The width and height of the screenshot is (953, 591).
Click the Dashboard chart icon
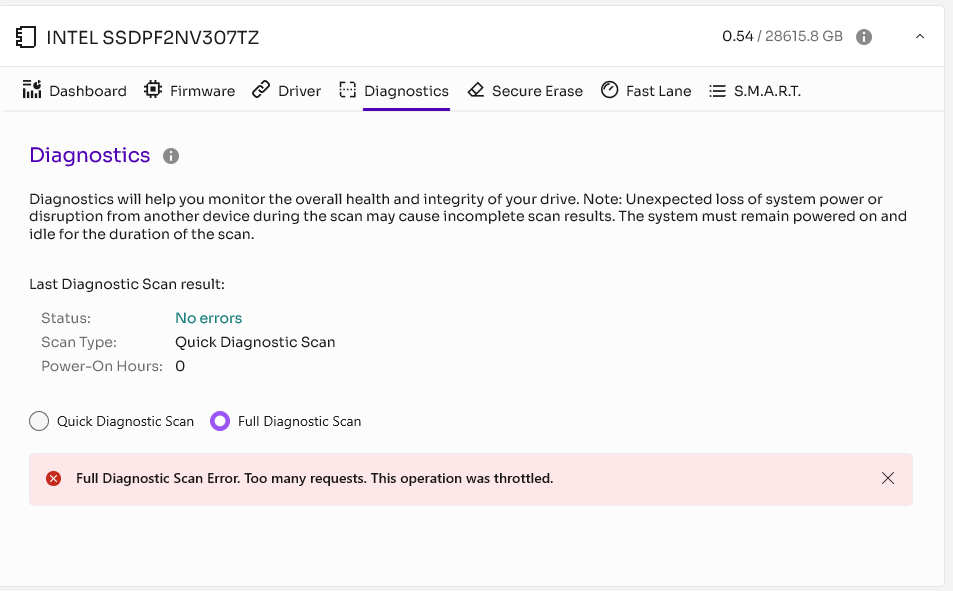tap(32, 89)
